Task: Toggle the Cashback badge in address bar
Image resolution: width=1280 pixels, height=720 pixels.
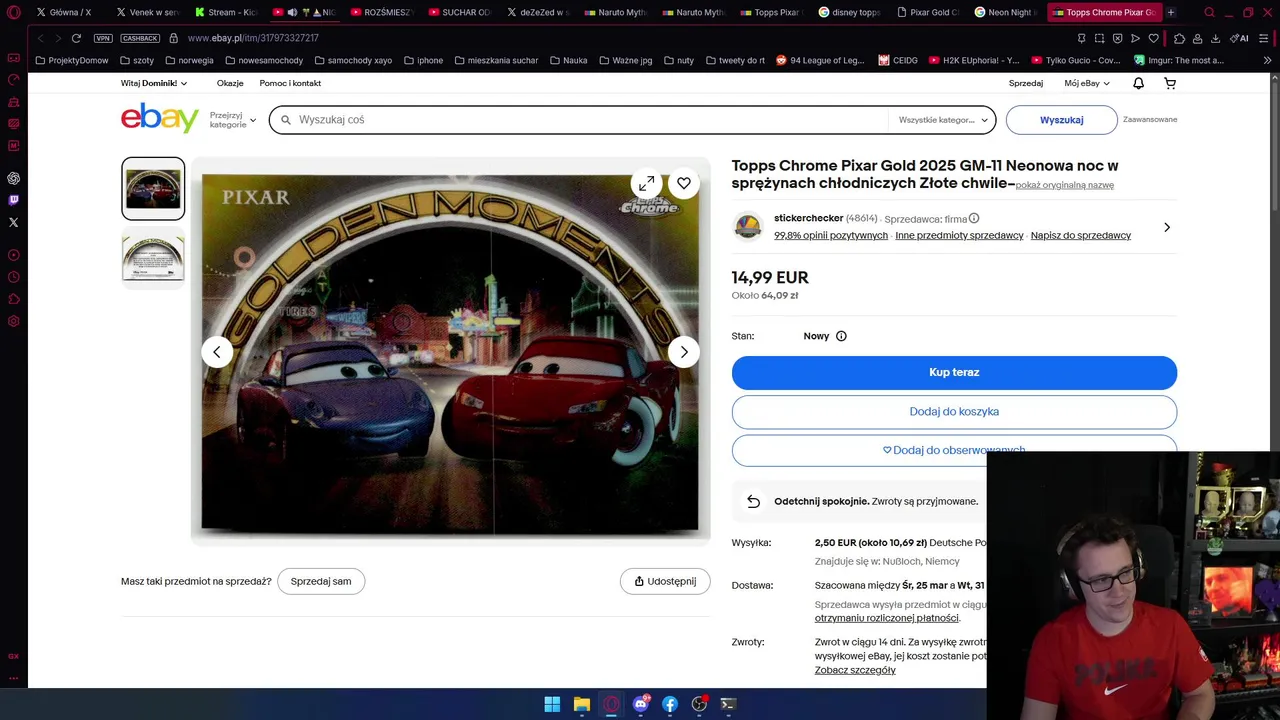Action: [140, 38]
